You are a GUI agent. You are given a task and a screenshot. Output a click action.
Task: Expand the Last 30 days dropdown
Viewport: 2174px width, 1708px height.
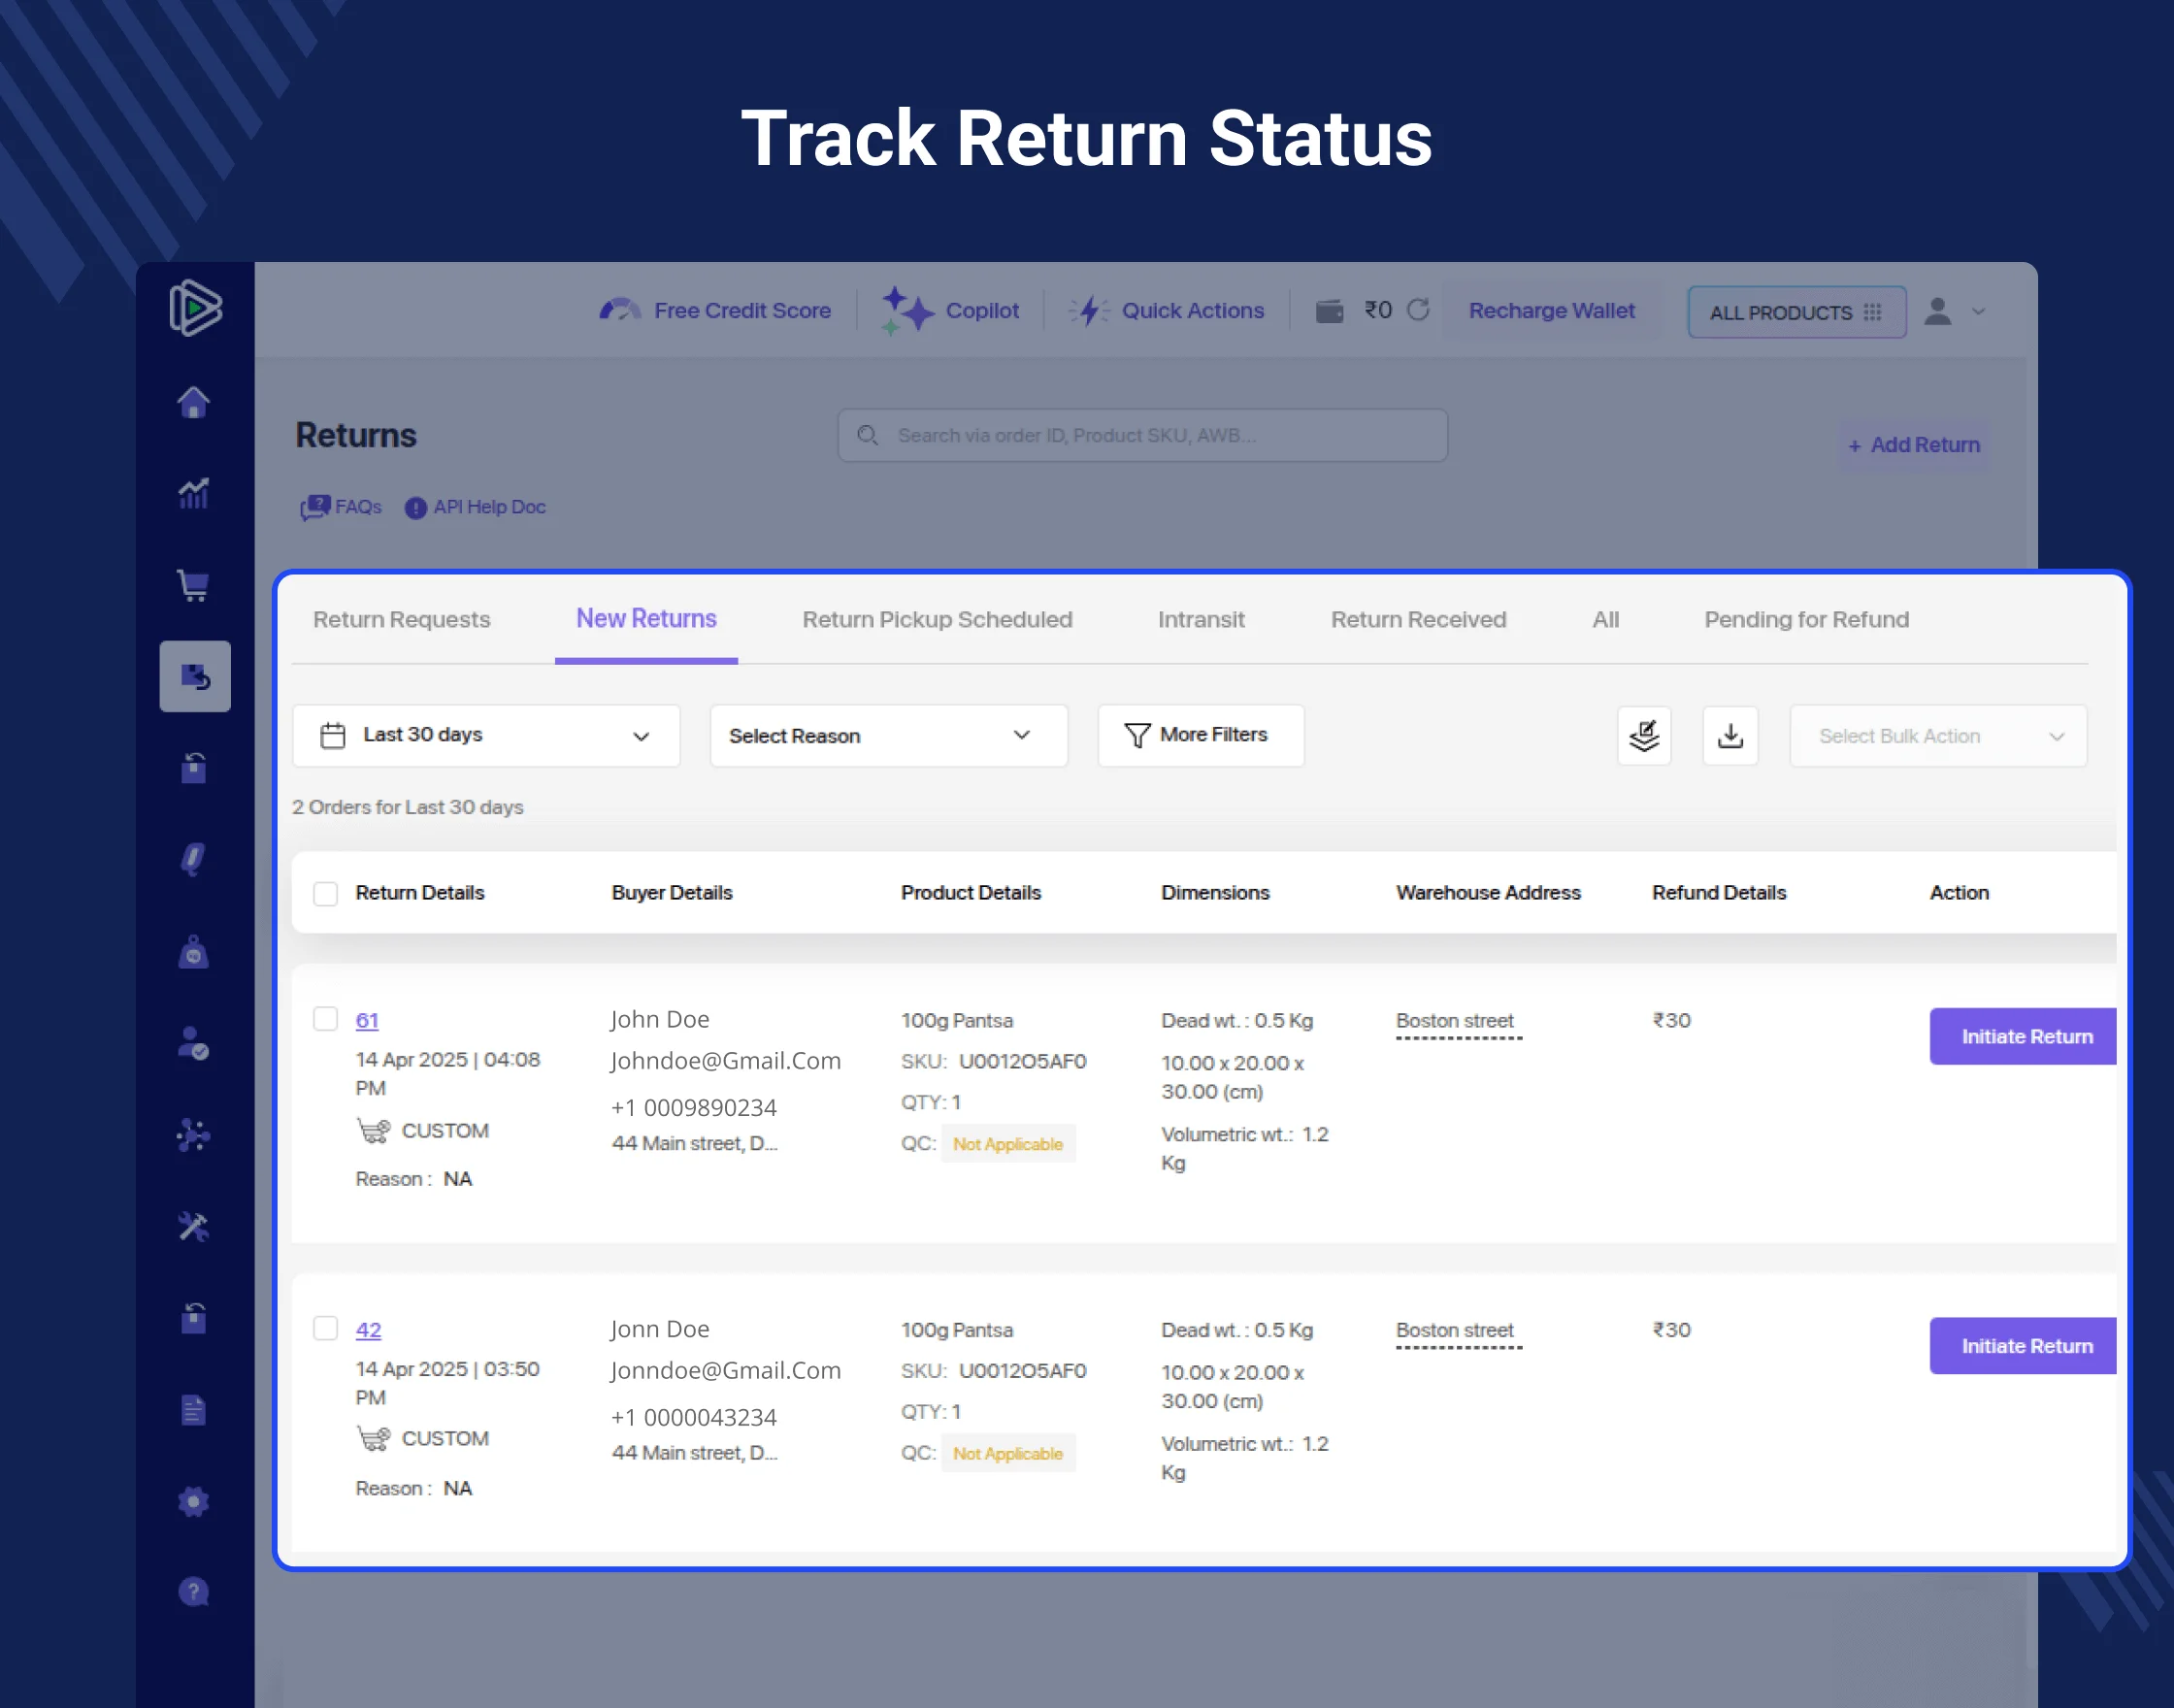click(486, 736)
